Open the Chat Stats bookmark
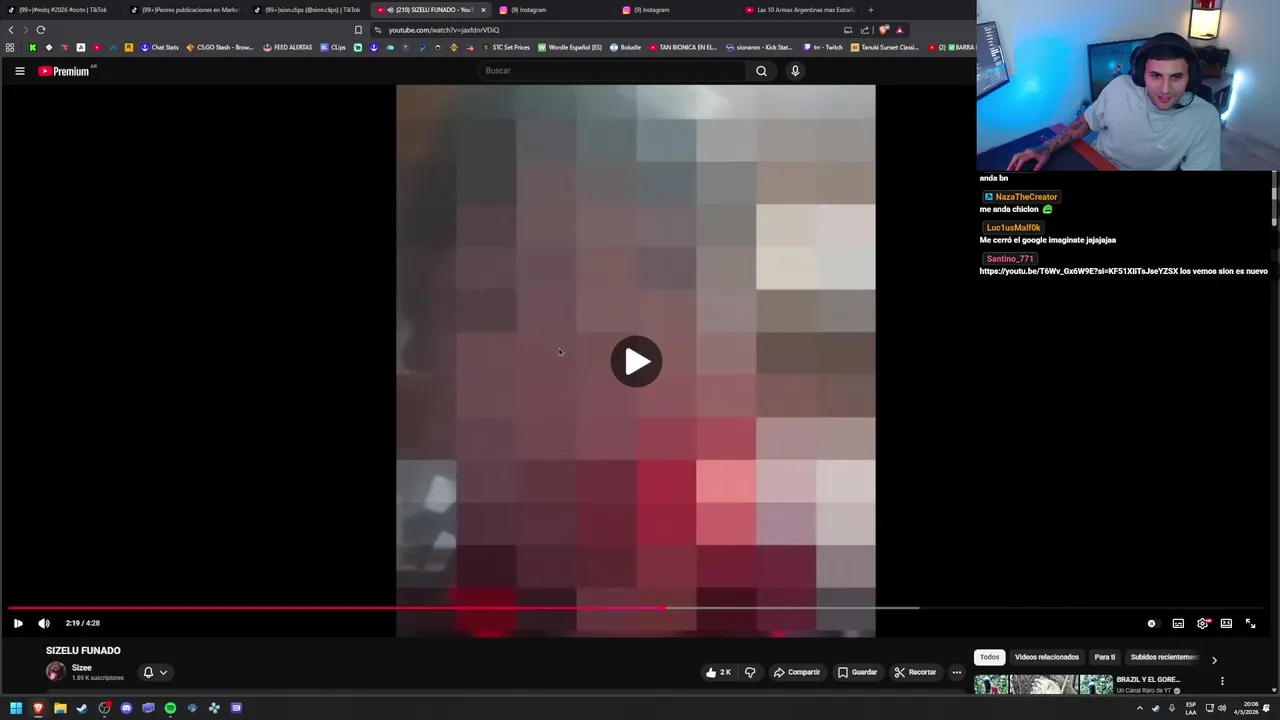 point(159,47)
